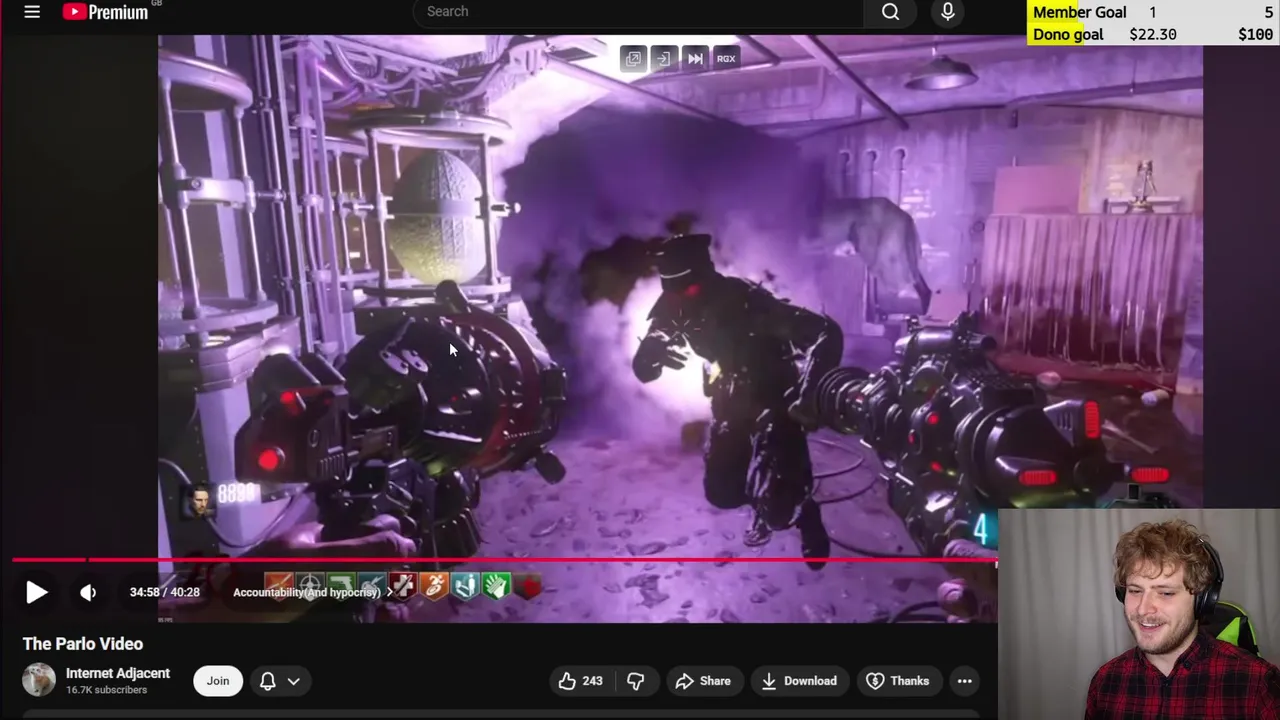Screen dimensions: 1280x720
Task: Click the video title 'The Parlo Video'
Action: (83, 644)
